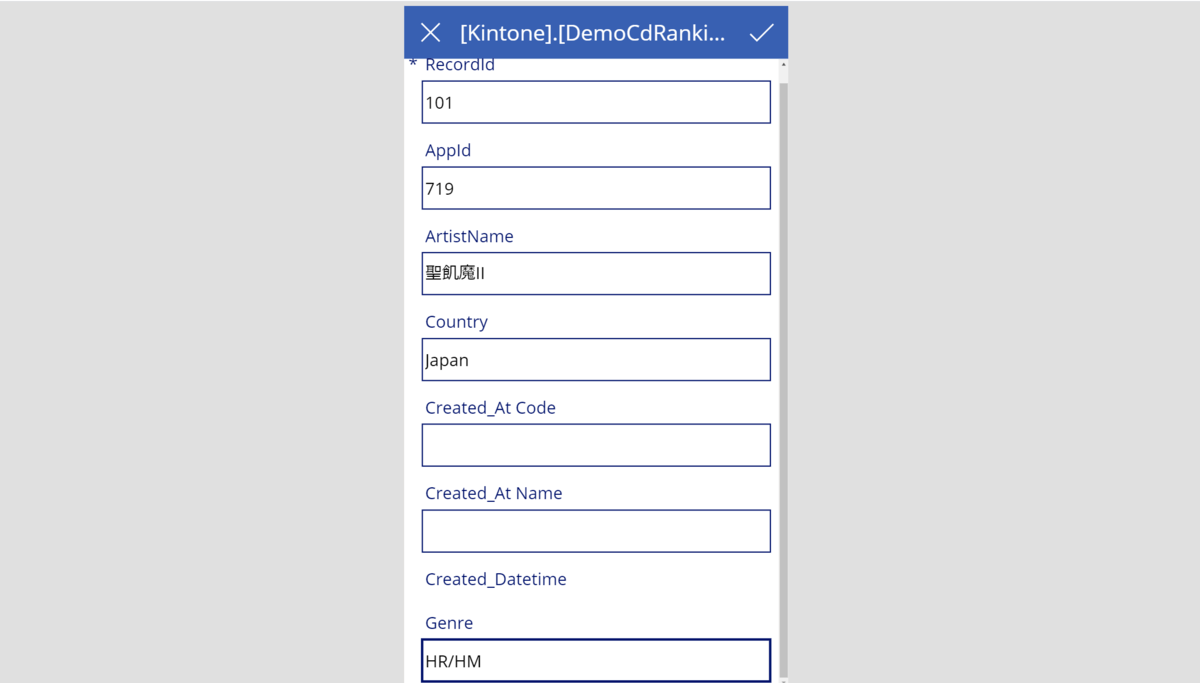Focus the empty Created_At Code field
Screen dimensions: 1200x683
pyautogui.click(x=596, y=445)
